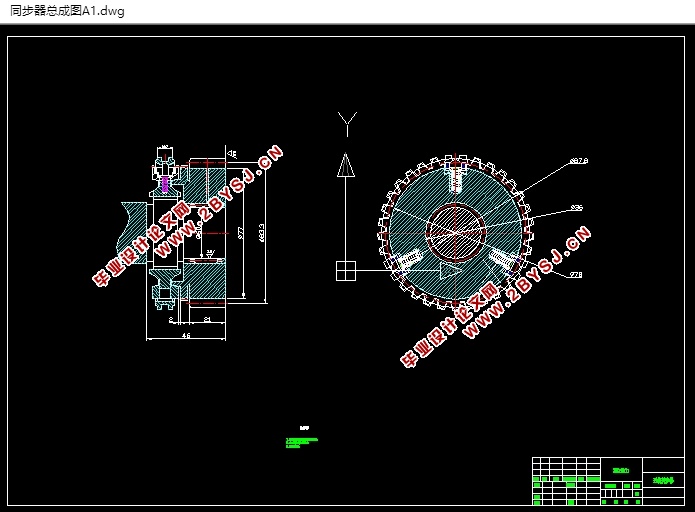Screen dimensions: 695x512
Task: Click the triangular arrow inside the gear view
Action: pyautogui.click(x=451, y=270)
